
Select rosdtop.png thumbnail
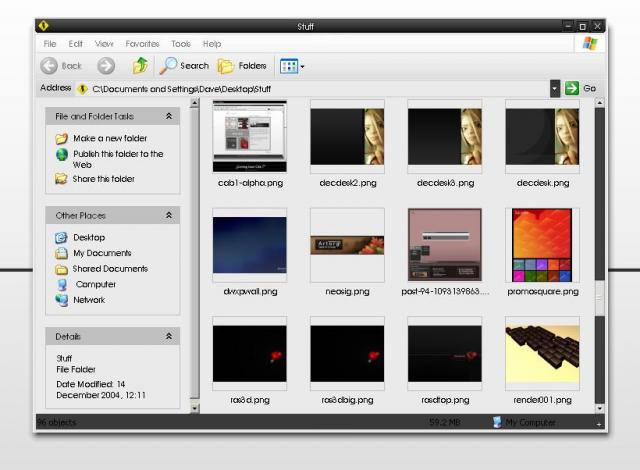click(445, 353)
